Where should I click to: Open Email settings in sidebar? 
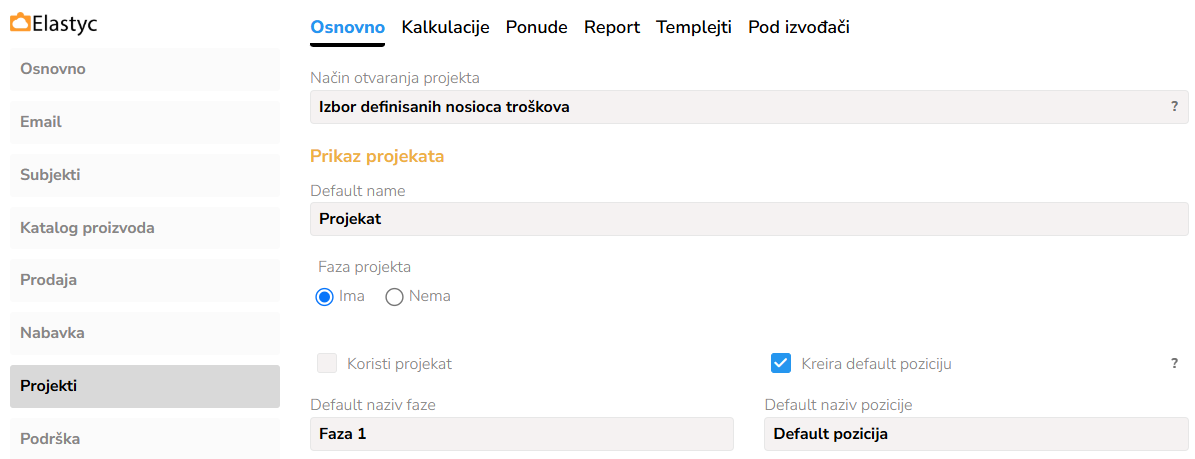click(145, 122)
